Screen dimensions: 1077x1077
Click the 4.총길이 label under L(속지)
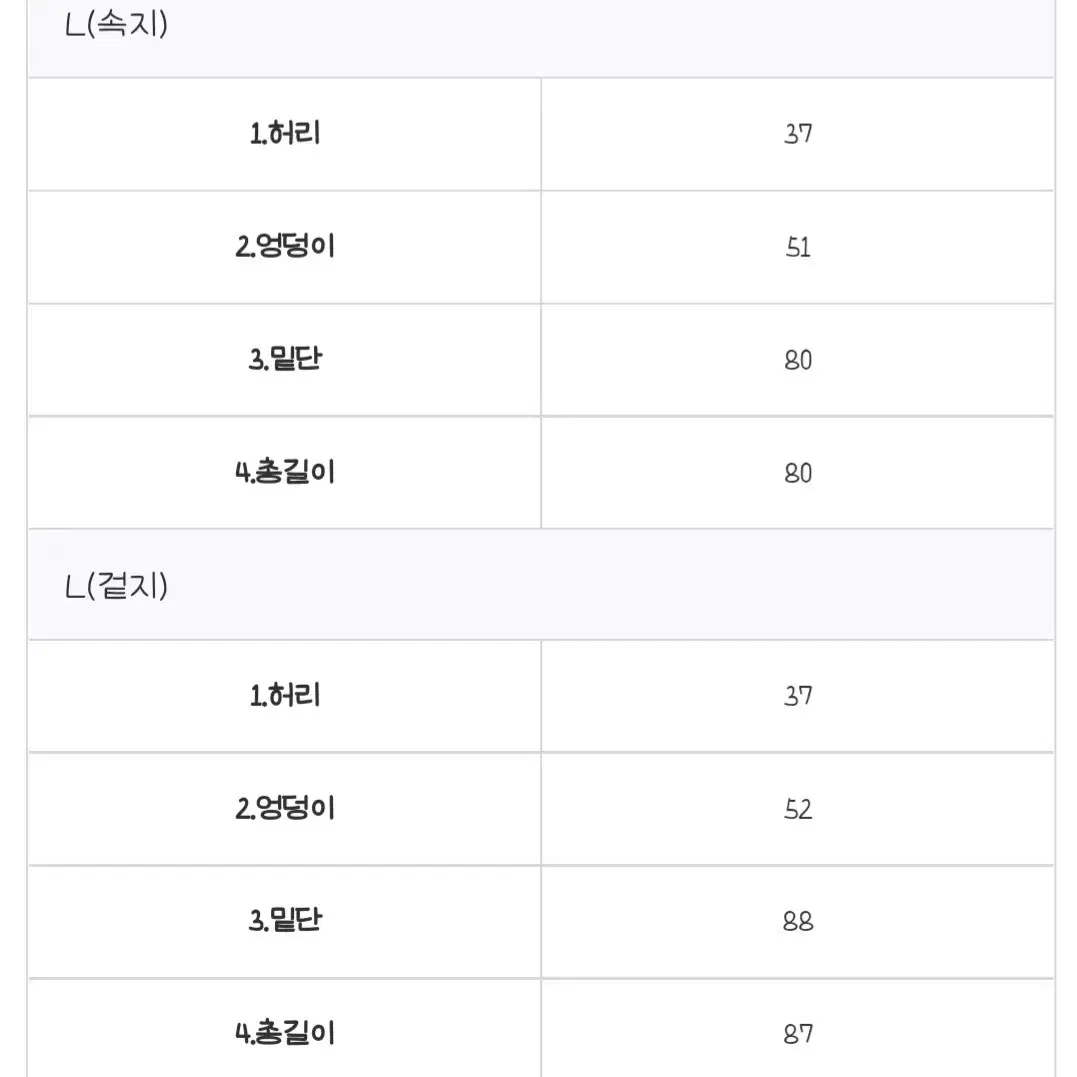[284, 472]
